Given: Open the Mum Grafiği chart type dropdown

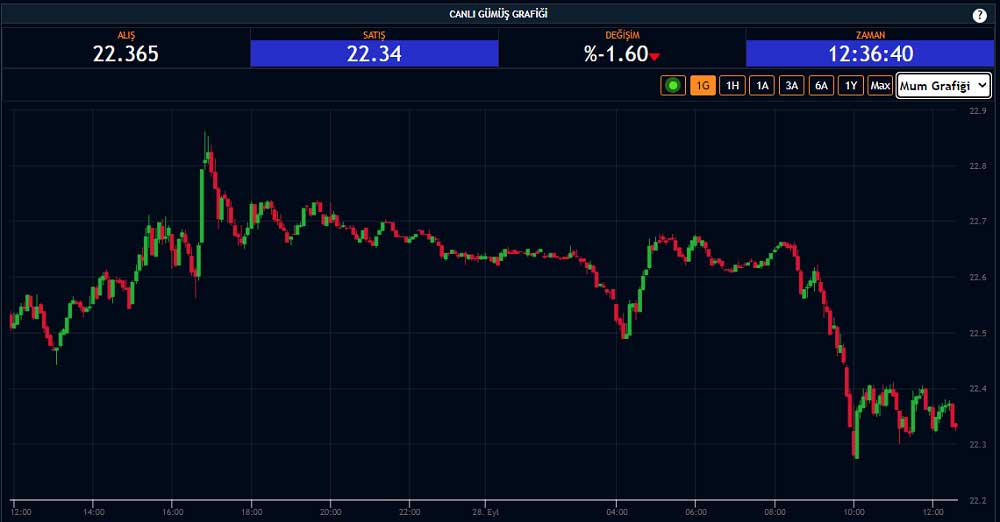Looking at the screenshot, I should 943,86.
